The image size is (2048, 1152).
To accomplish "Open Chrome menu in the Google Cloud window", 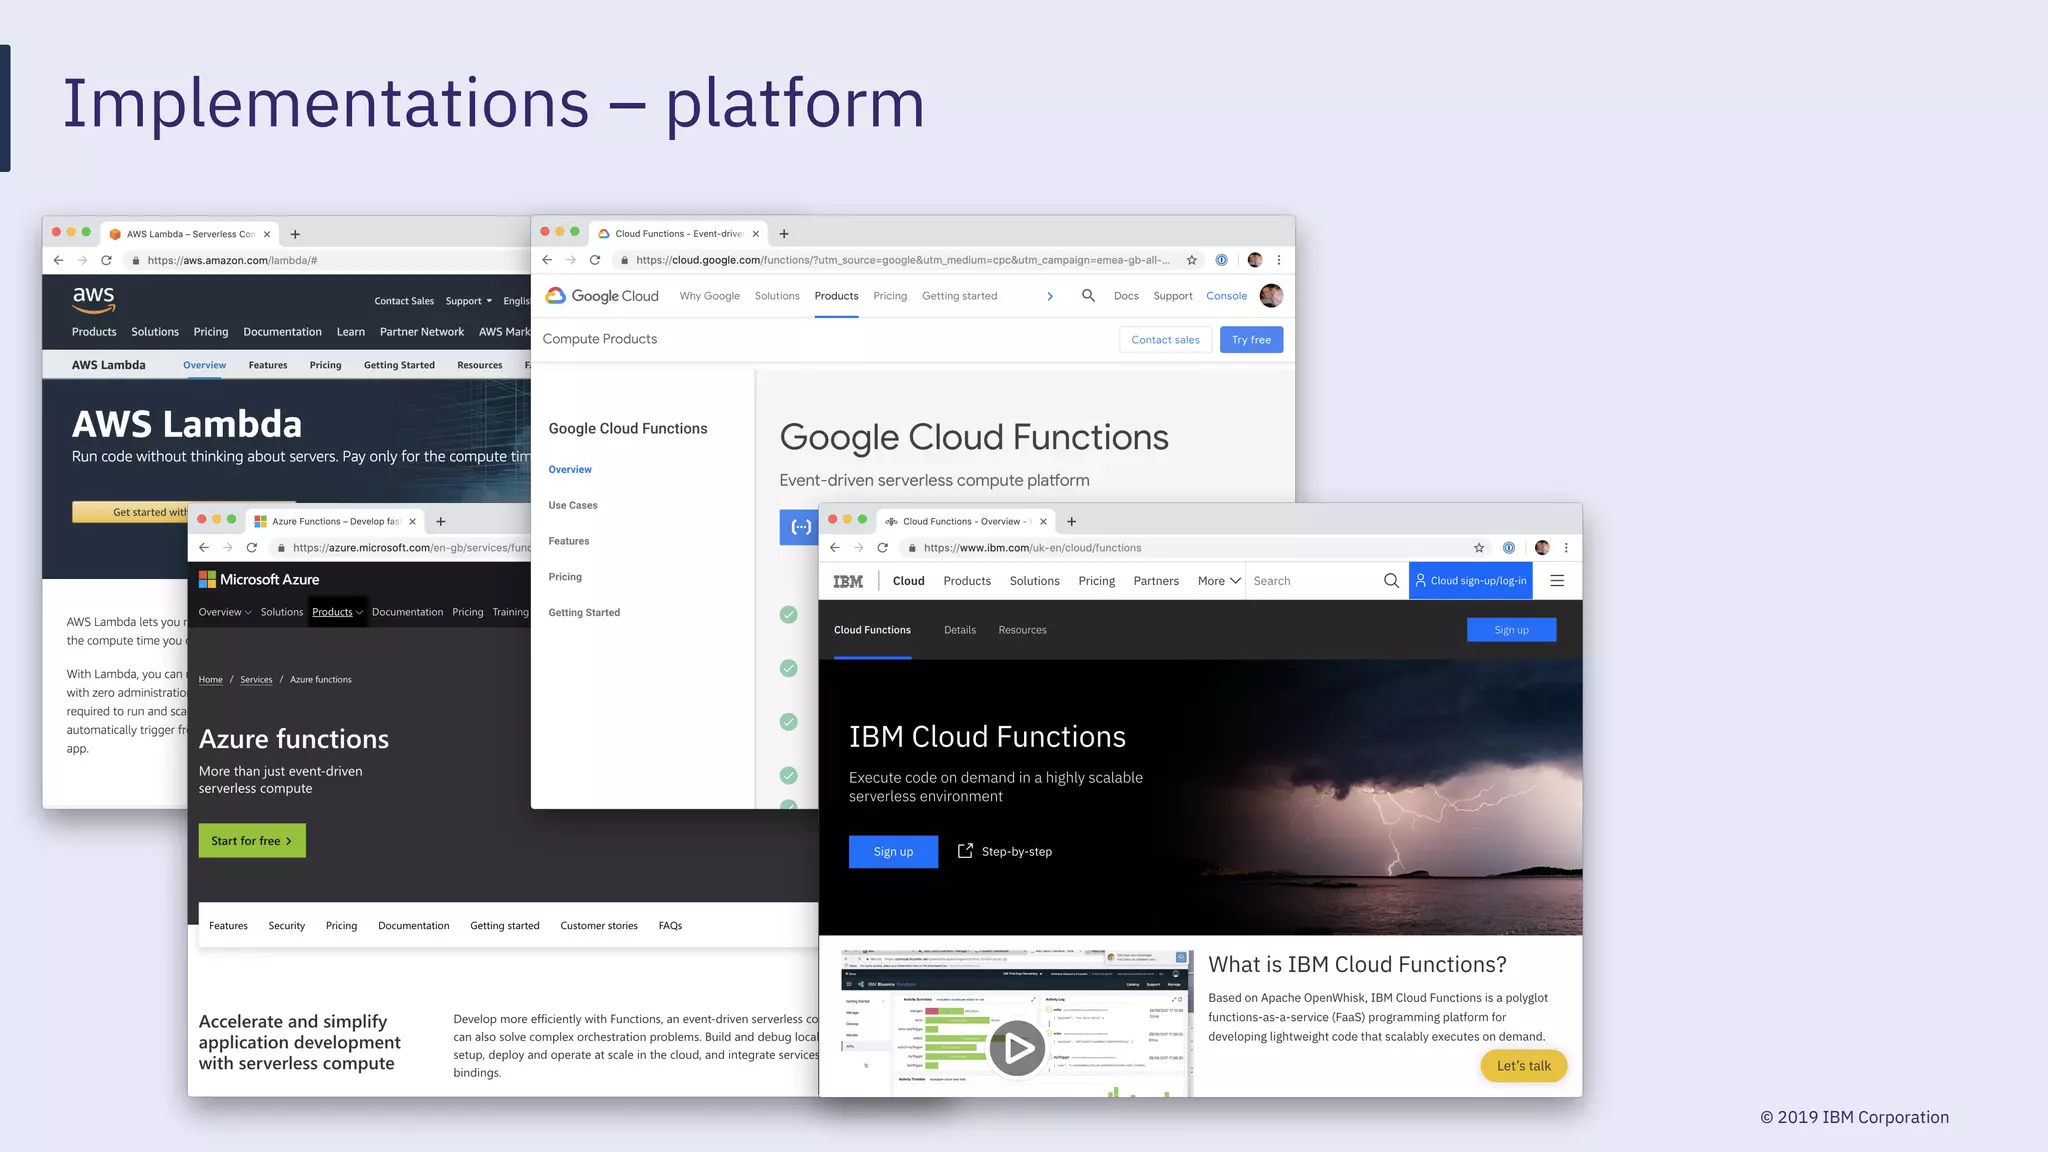I will (x=1278, y=260).
